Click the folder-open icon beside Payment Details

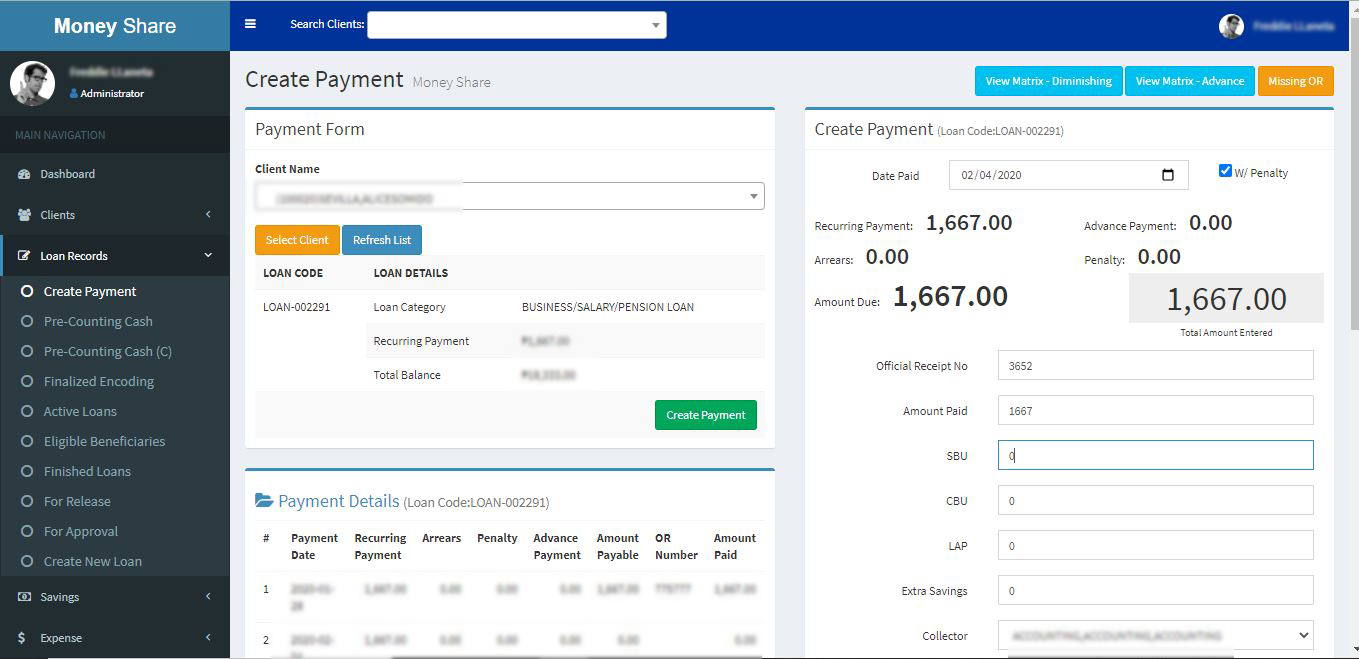click(264, 501)
